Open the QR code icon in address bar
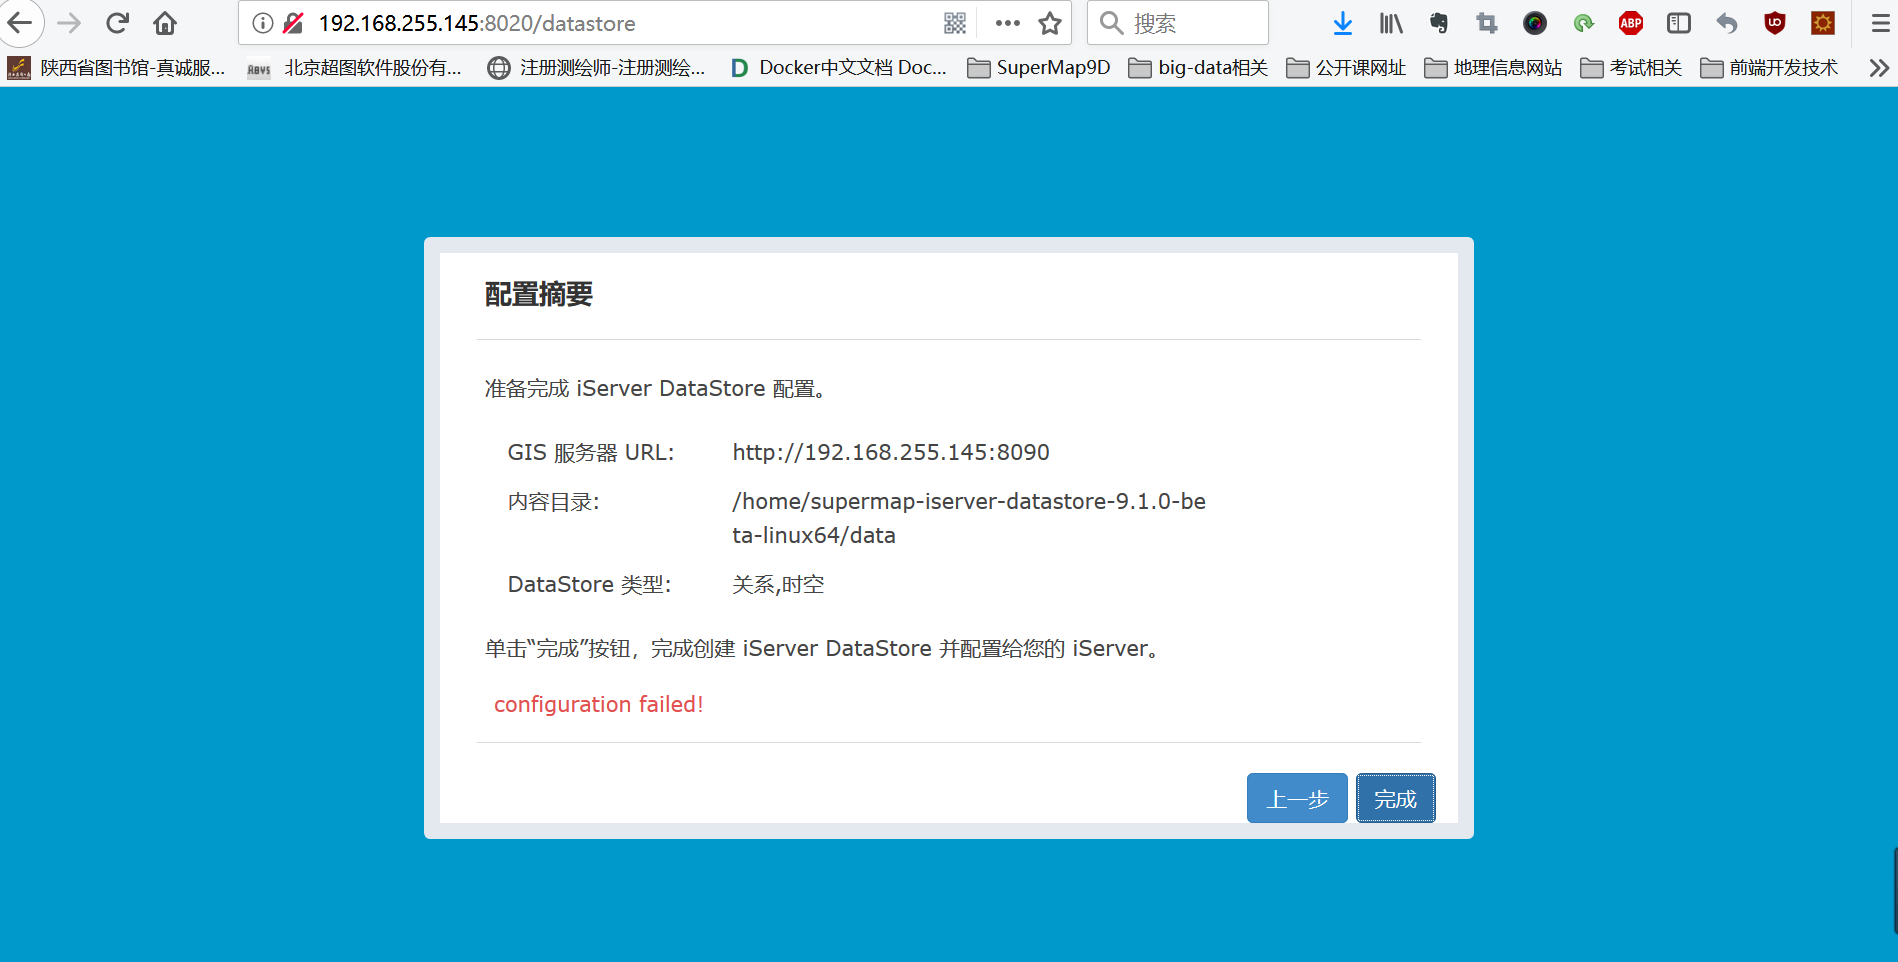 [x=955, y=23]
